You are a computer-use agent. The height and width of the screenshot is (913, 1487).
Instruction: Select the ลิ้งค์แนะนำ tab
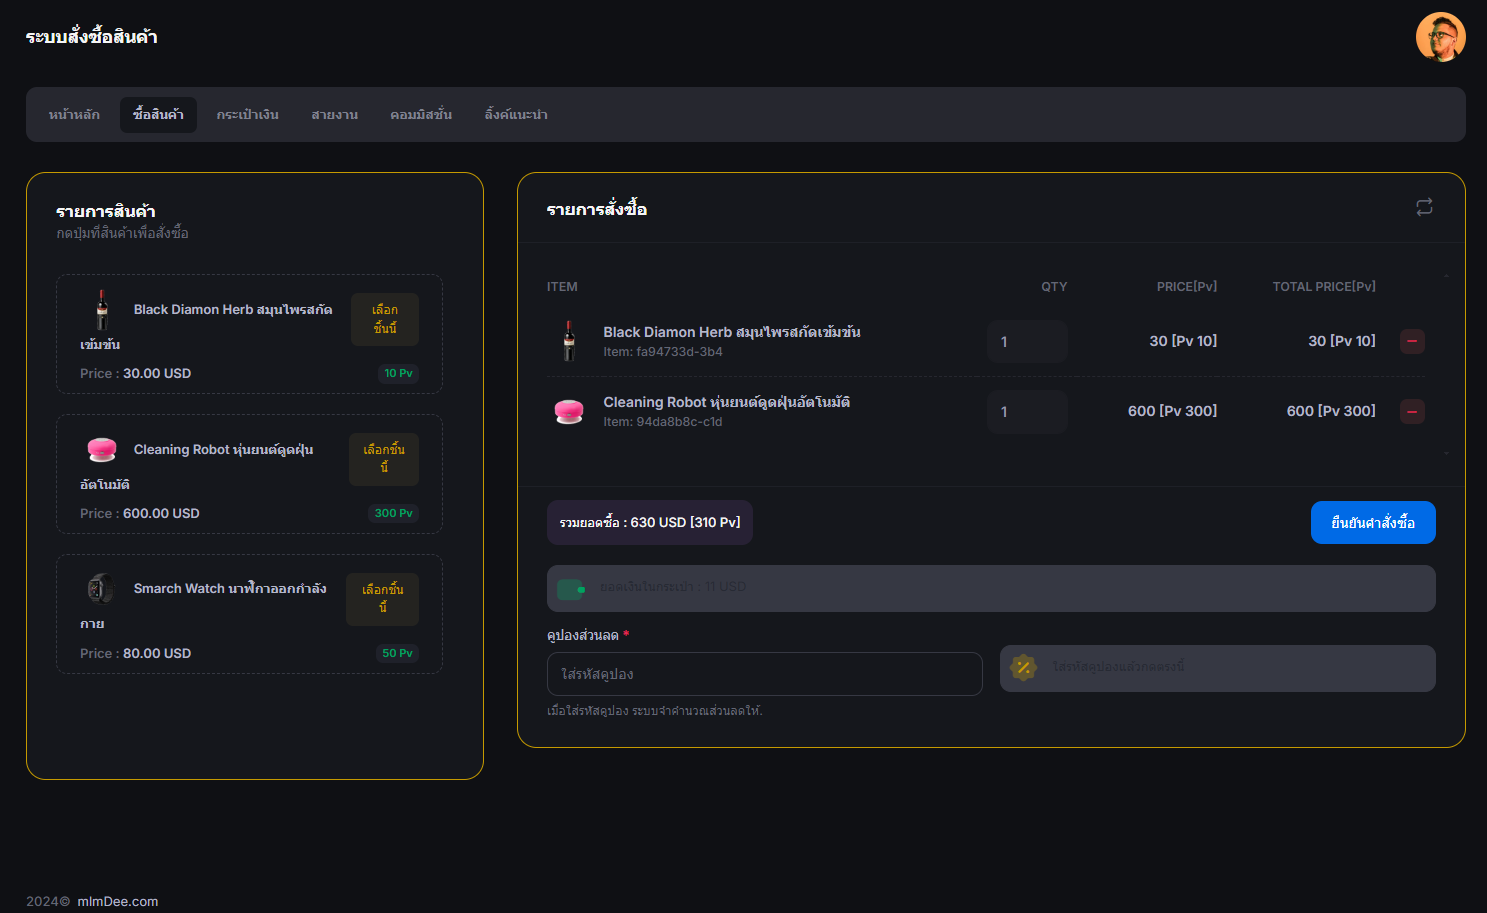point(515,115)
